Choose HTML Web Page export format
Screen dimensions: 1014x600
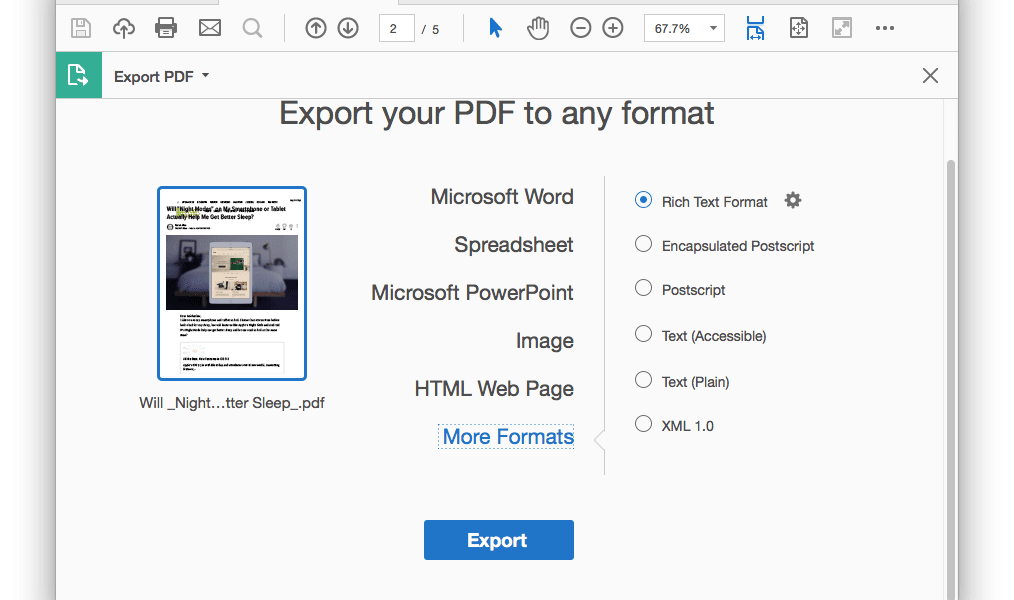click(494, 389)
